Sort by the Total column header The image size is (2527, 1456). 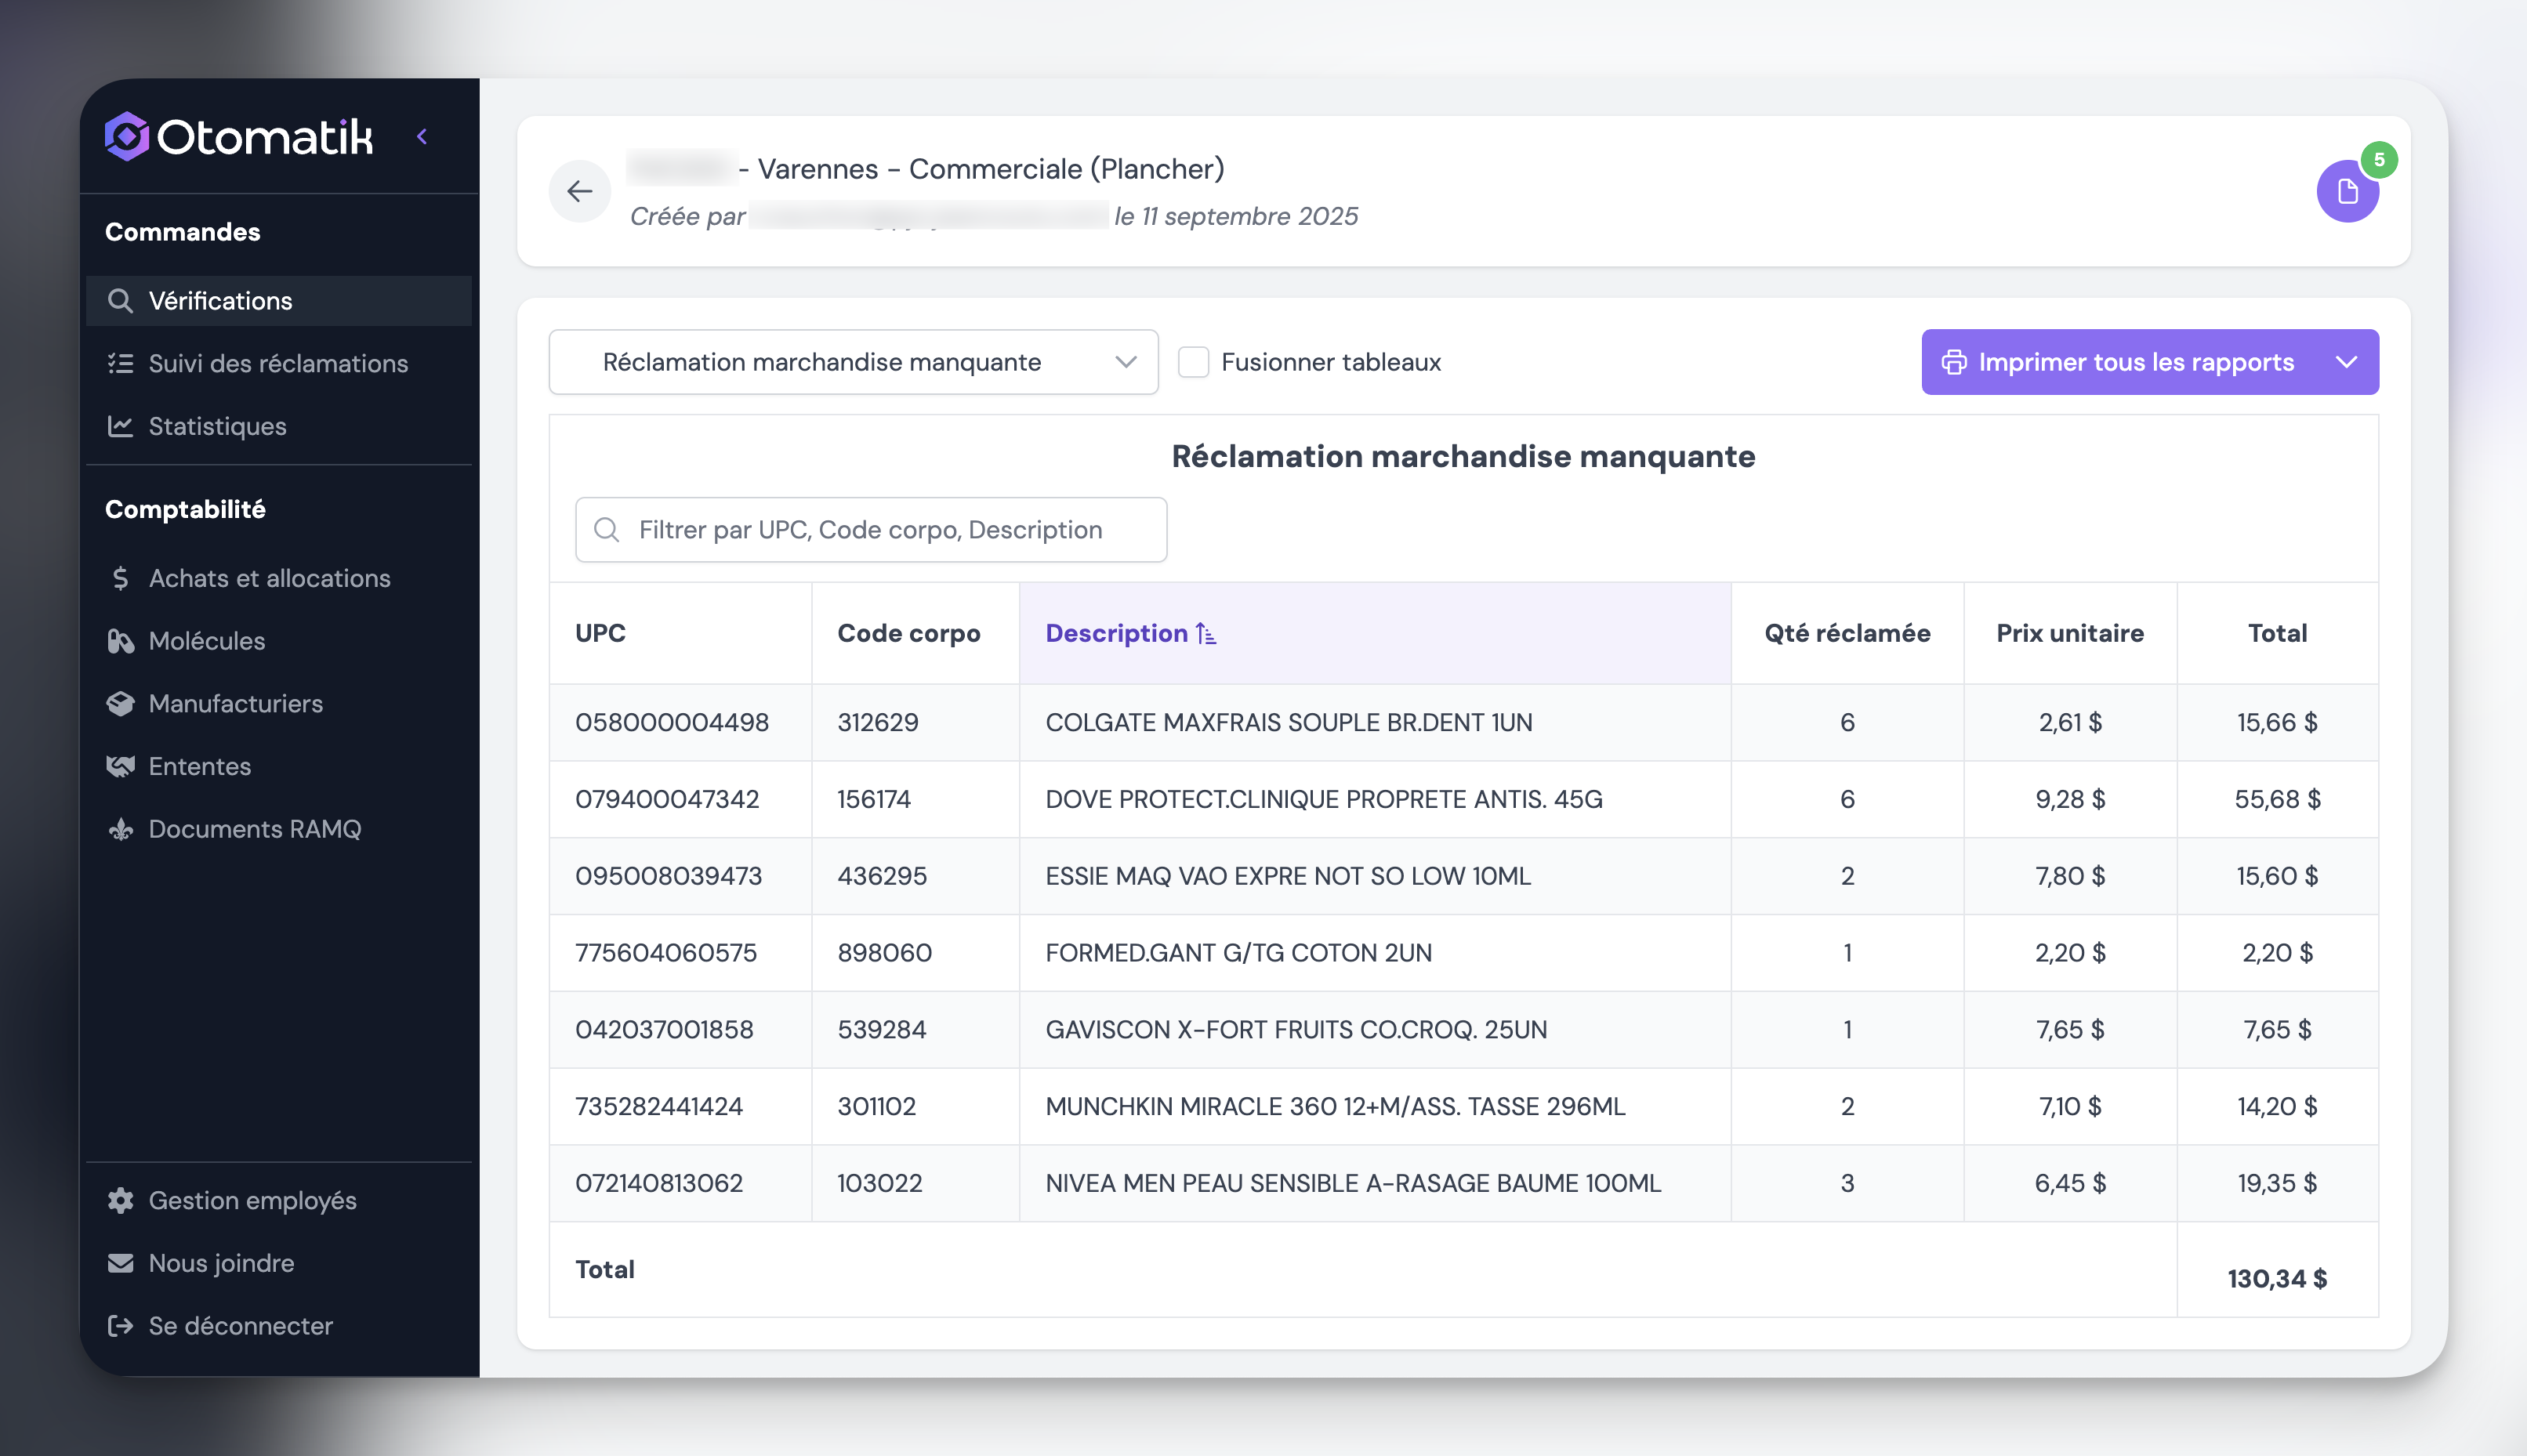[x=2276, y=633]
